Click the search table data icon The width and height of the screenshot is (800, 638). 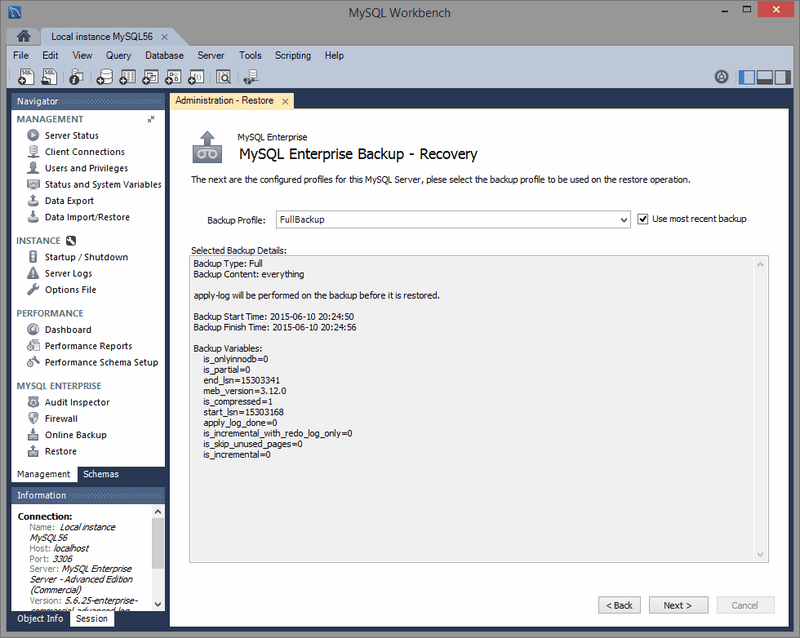tap(223, 77)
